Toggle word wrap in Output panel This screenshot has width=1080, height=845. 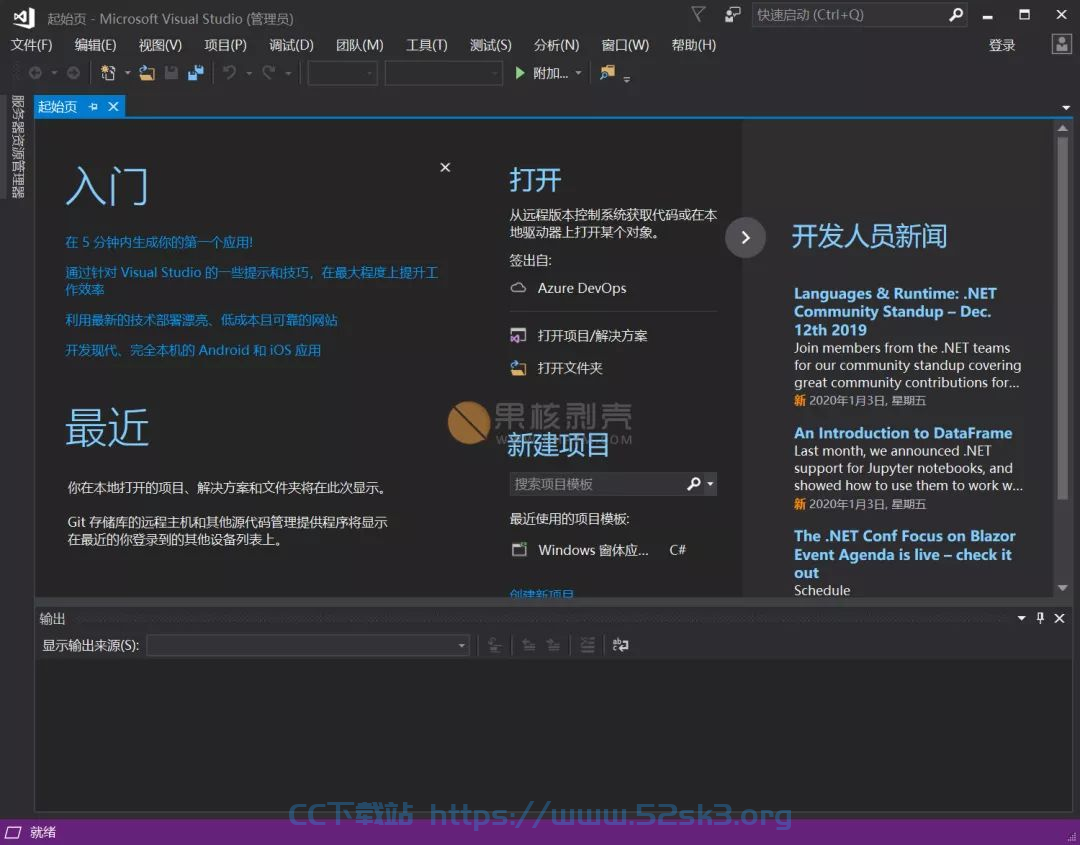pyautogui.click(x=620, y=645)
